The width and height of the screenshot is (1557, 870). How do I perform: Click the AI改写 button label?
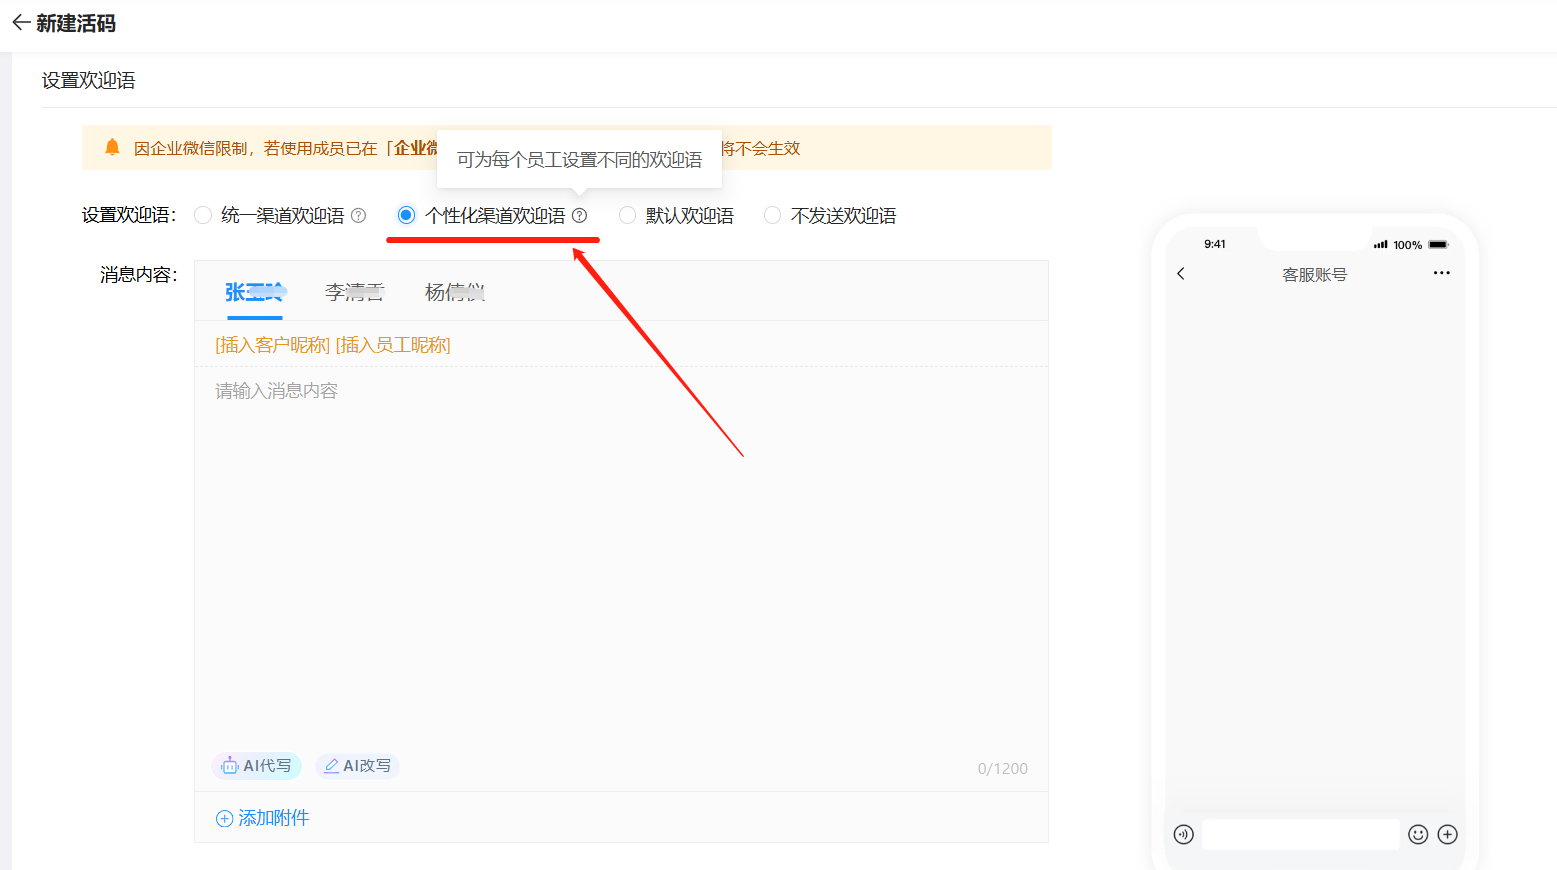pos(367,766)
